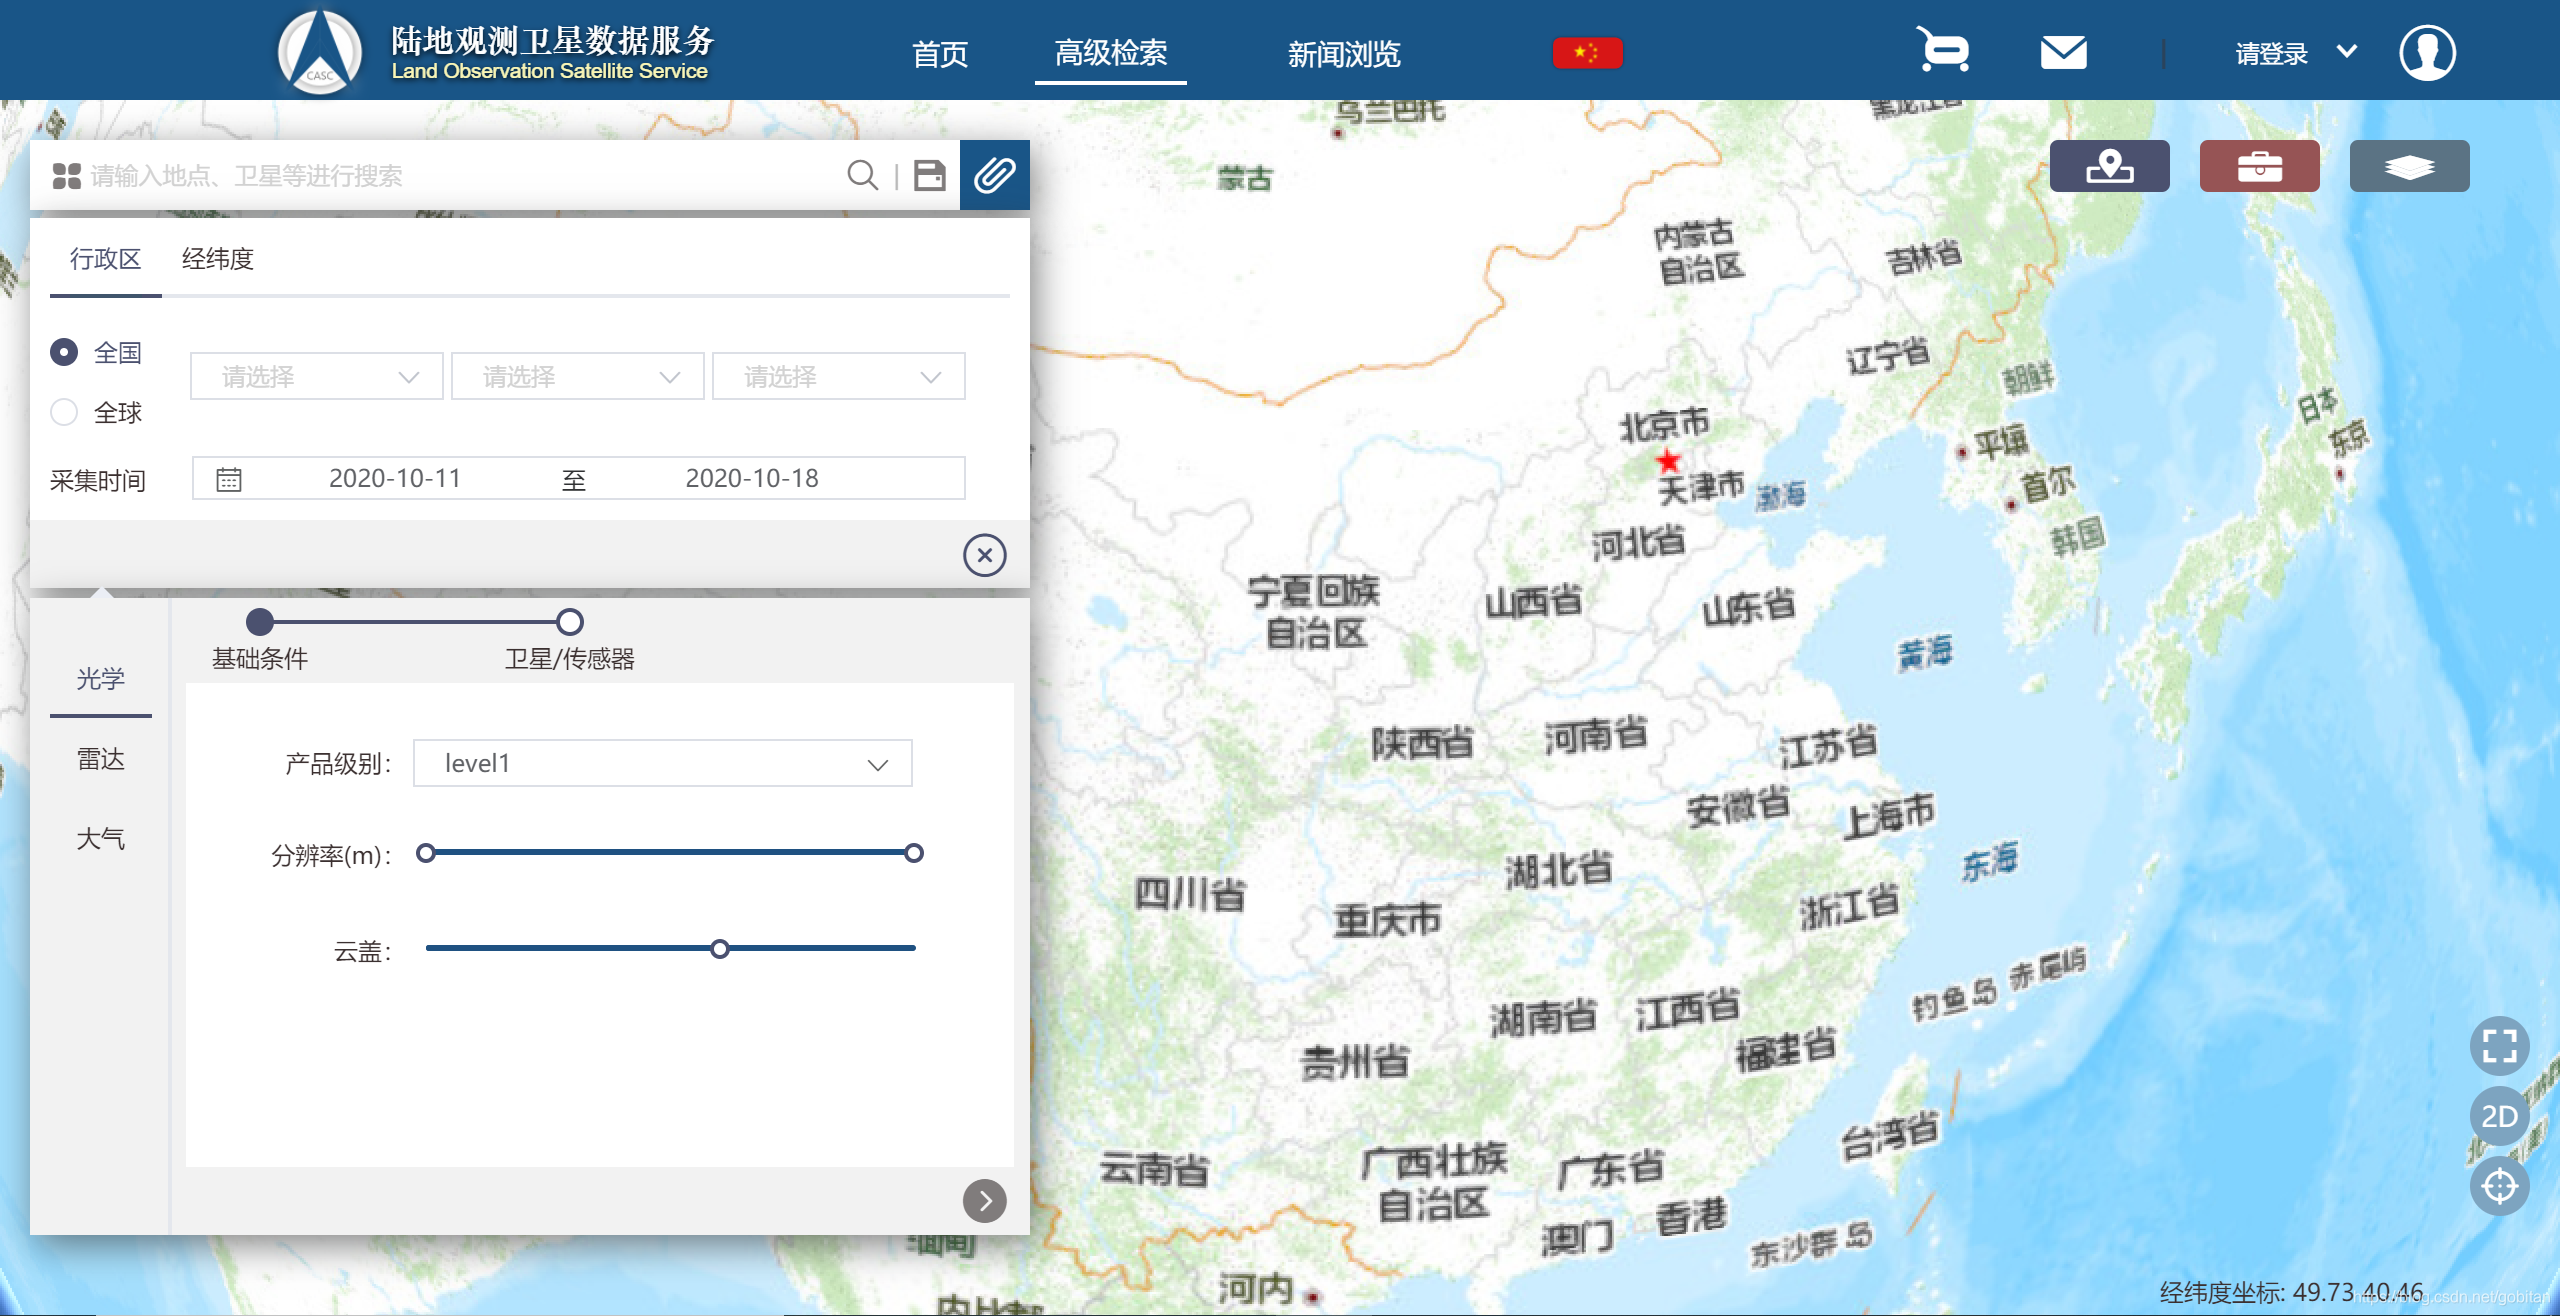This screenshot has height=1316, width=2560.
Task: Open the mail messages icon
Action: click(x=2063, y=52)
